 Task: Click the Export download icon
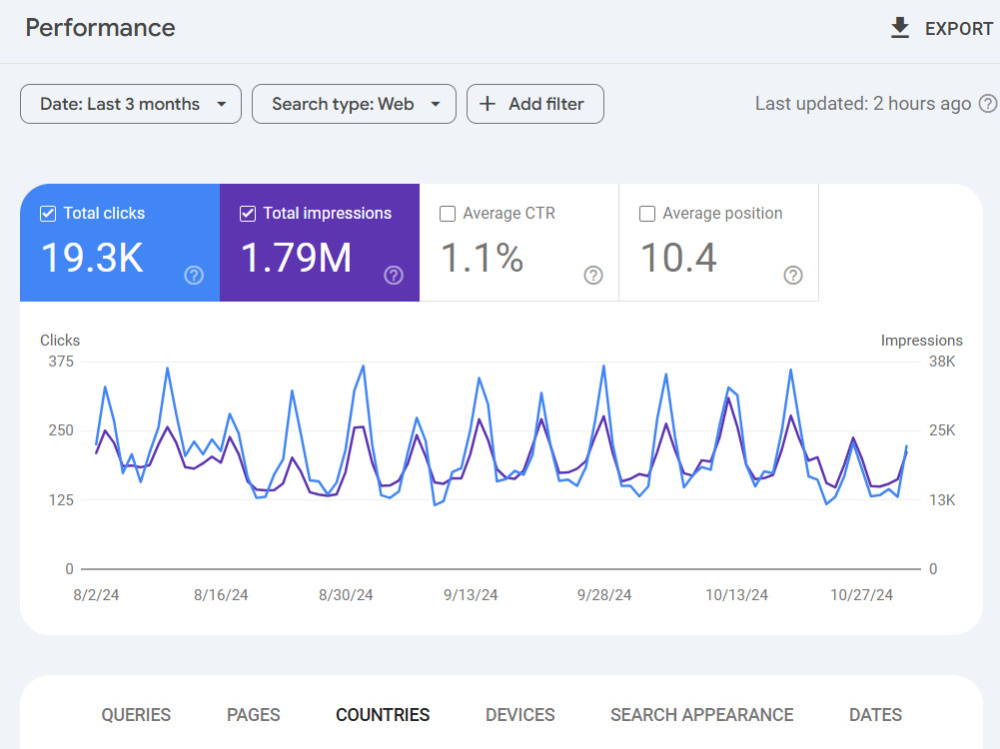pos(900,28)
